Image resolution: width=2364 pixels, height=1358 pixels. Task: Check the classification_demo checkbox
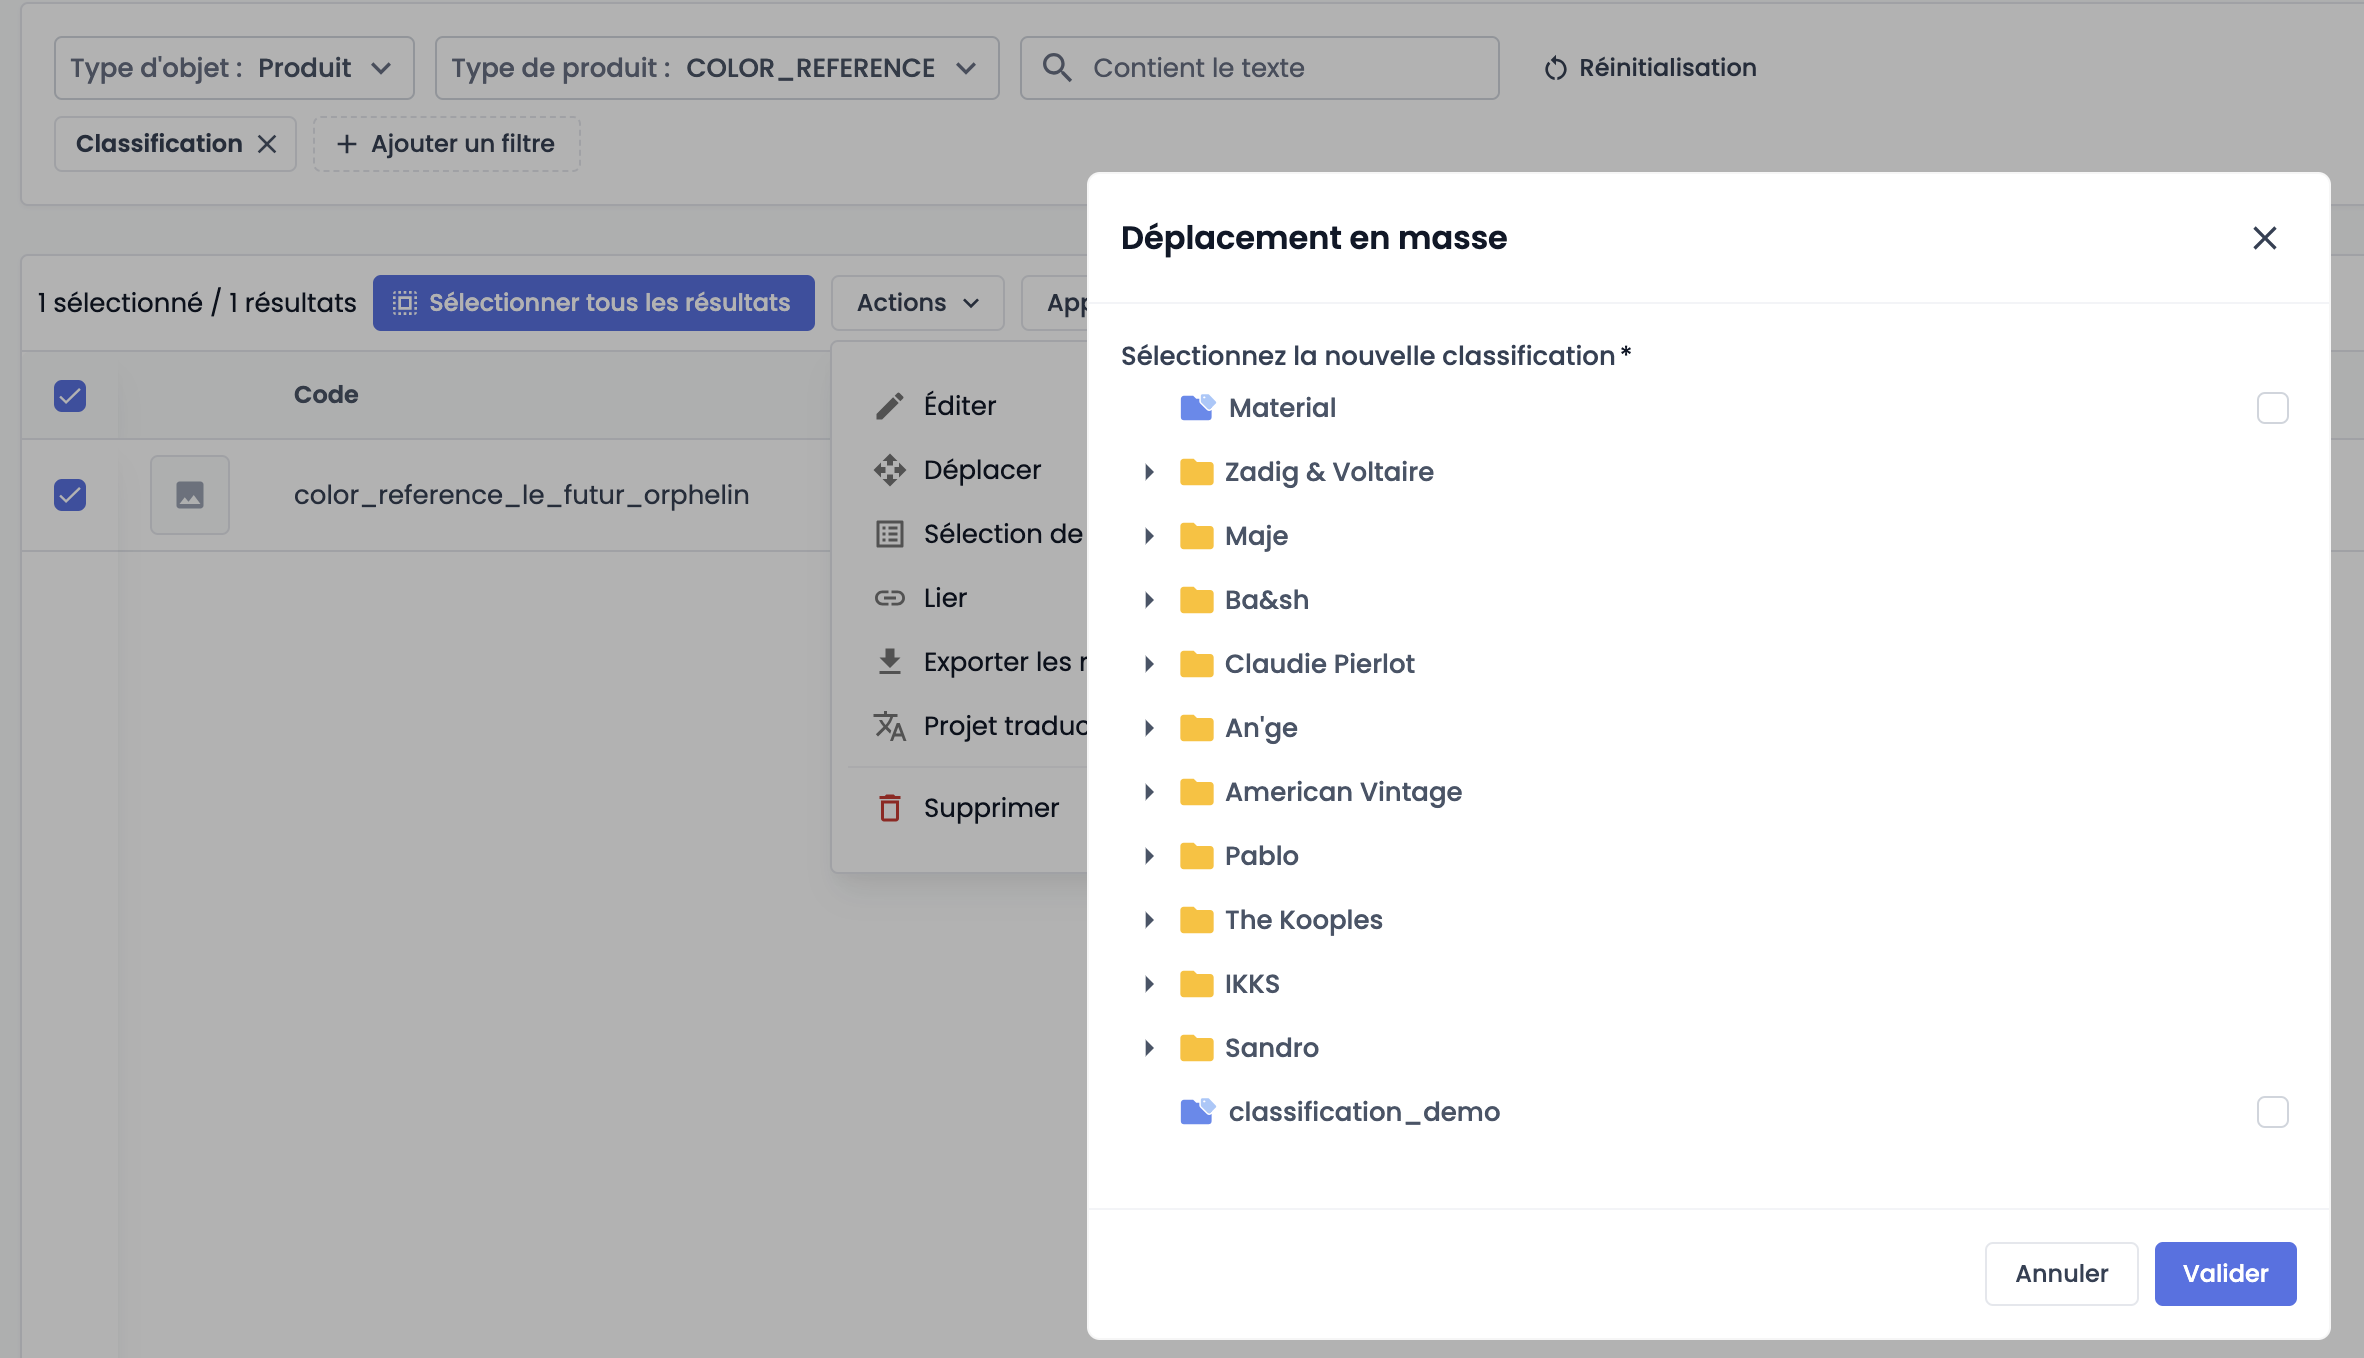pyautogui.click(x=2272, y=1112)
